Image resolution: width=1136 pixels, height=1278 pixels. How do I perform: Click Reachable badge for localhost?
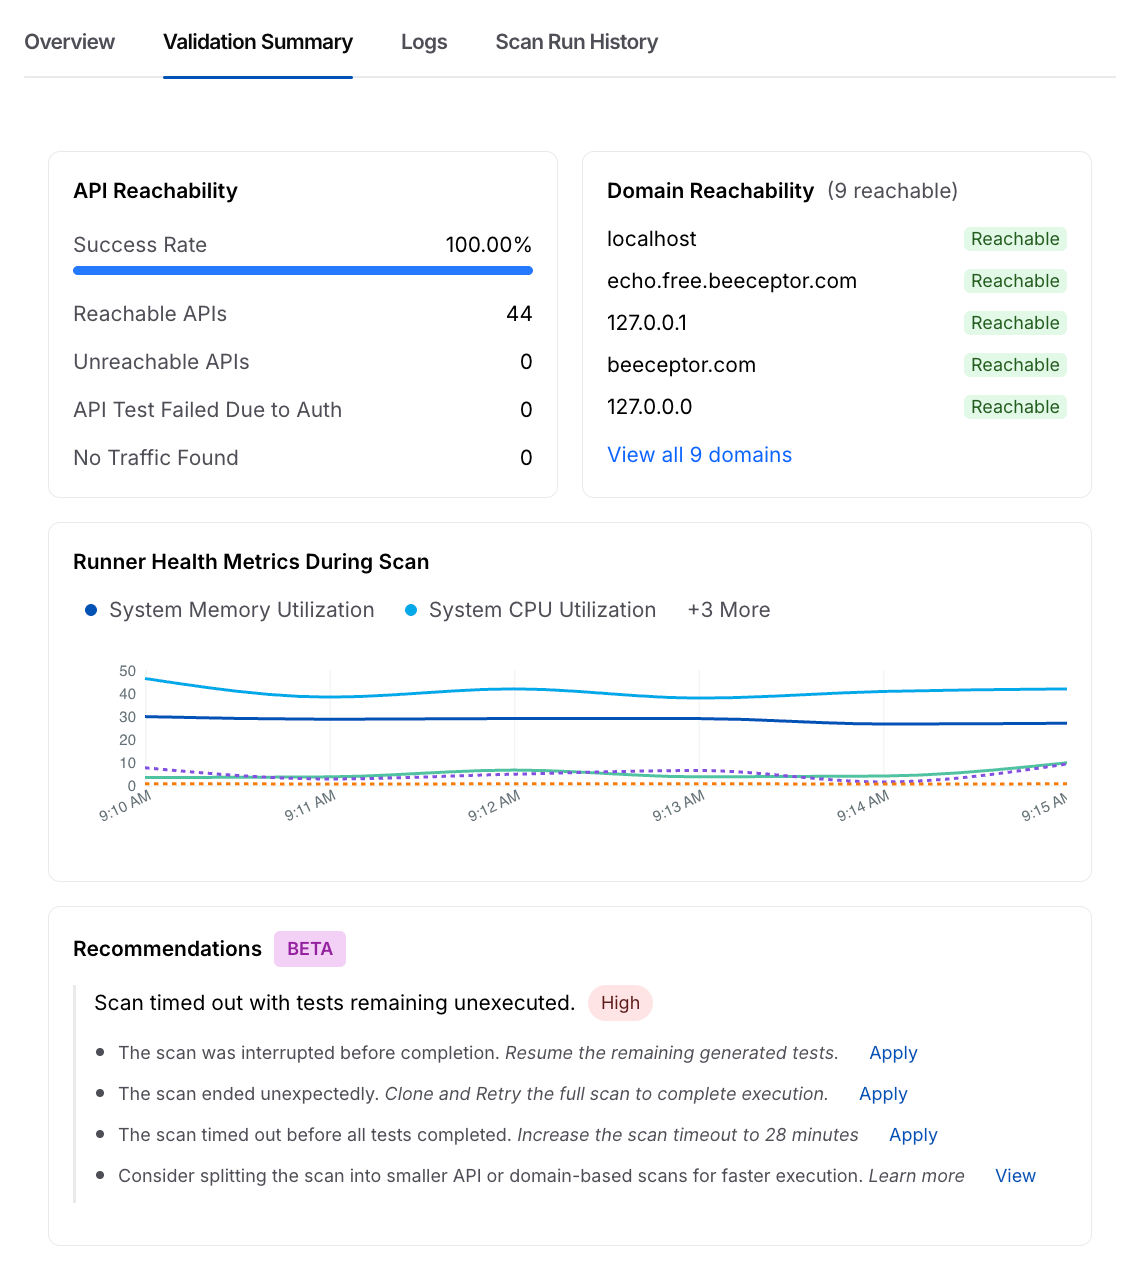coord(1015,239)
